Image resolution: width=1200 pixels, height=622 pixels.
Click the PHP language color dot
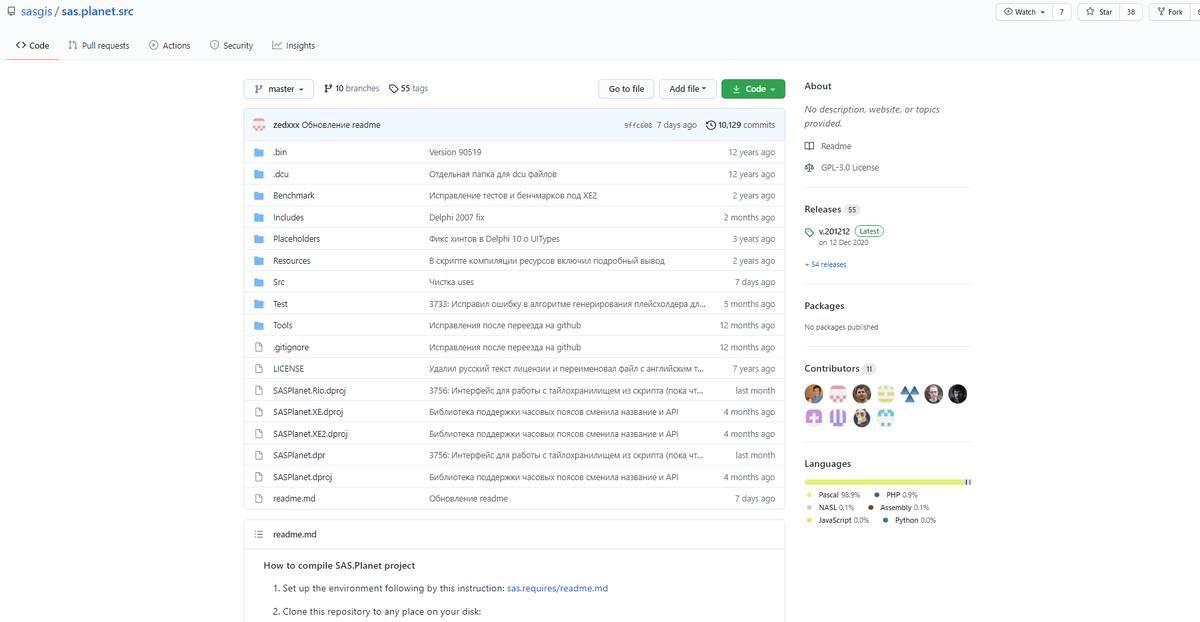(x=877, y=495)
